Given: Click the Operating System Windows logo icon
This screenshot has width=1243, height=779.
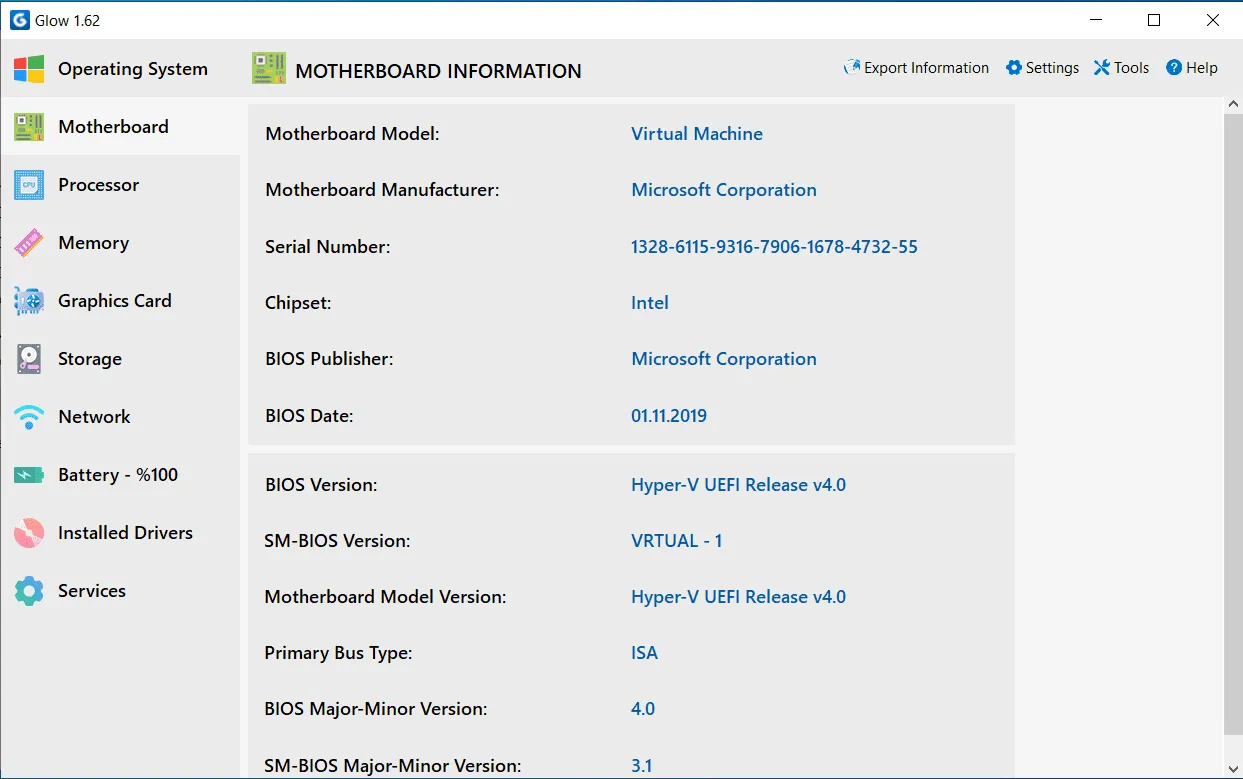Looking at the screenshot, I should coord(29,69).
